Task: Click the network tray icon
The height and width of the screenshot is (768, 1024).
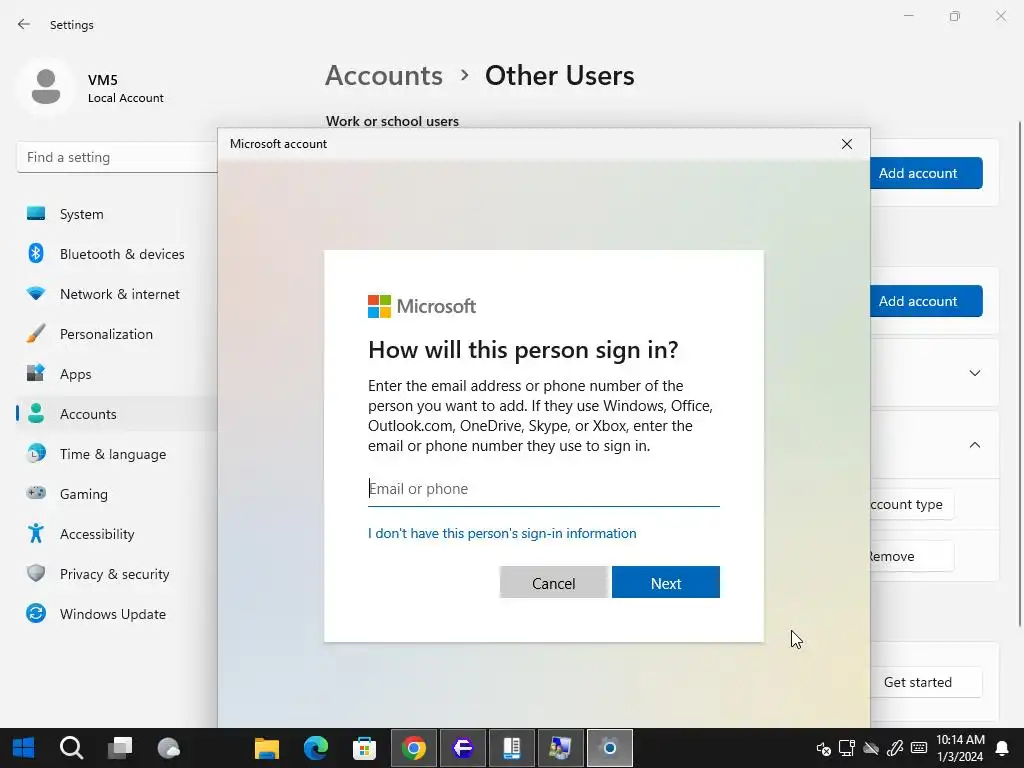Action: pos(847,748)
